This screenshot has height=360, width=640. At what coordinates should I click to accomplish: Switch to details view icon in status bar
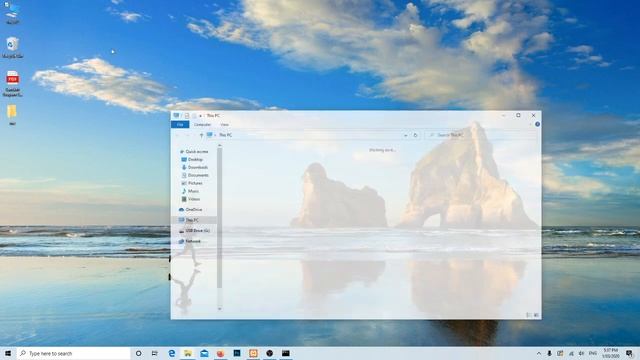[x=529, y=315]
